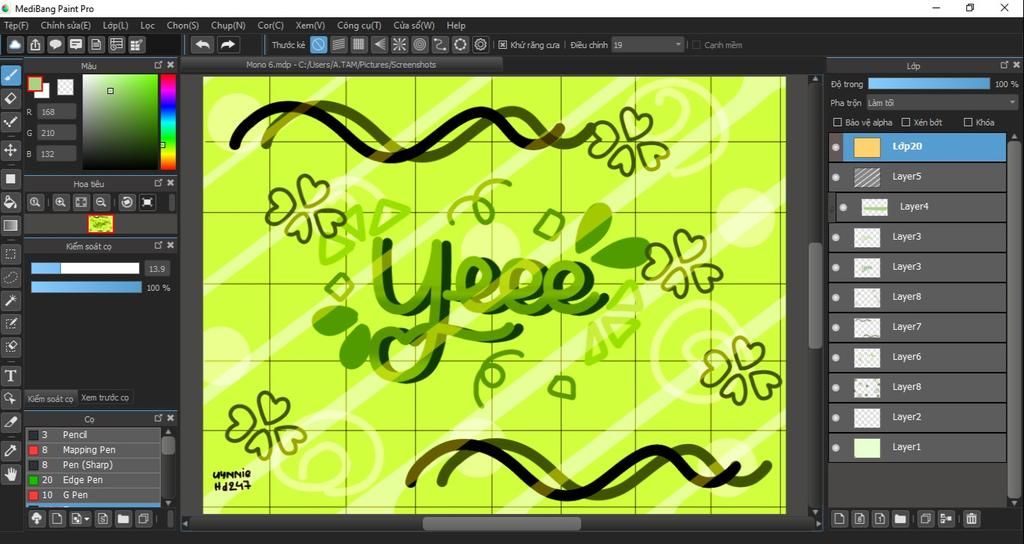
Task: Select the Select Pen tool
Action: [x=10, y=323]
